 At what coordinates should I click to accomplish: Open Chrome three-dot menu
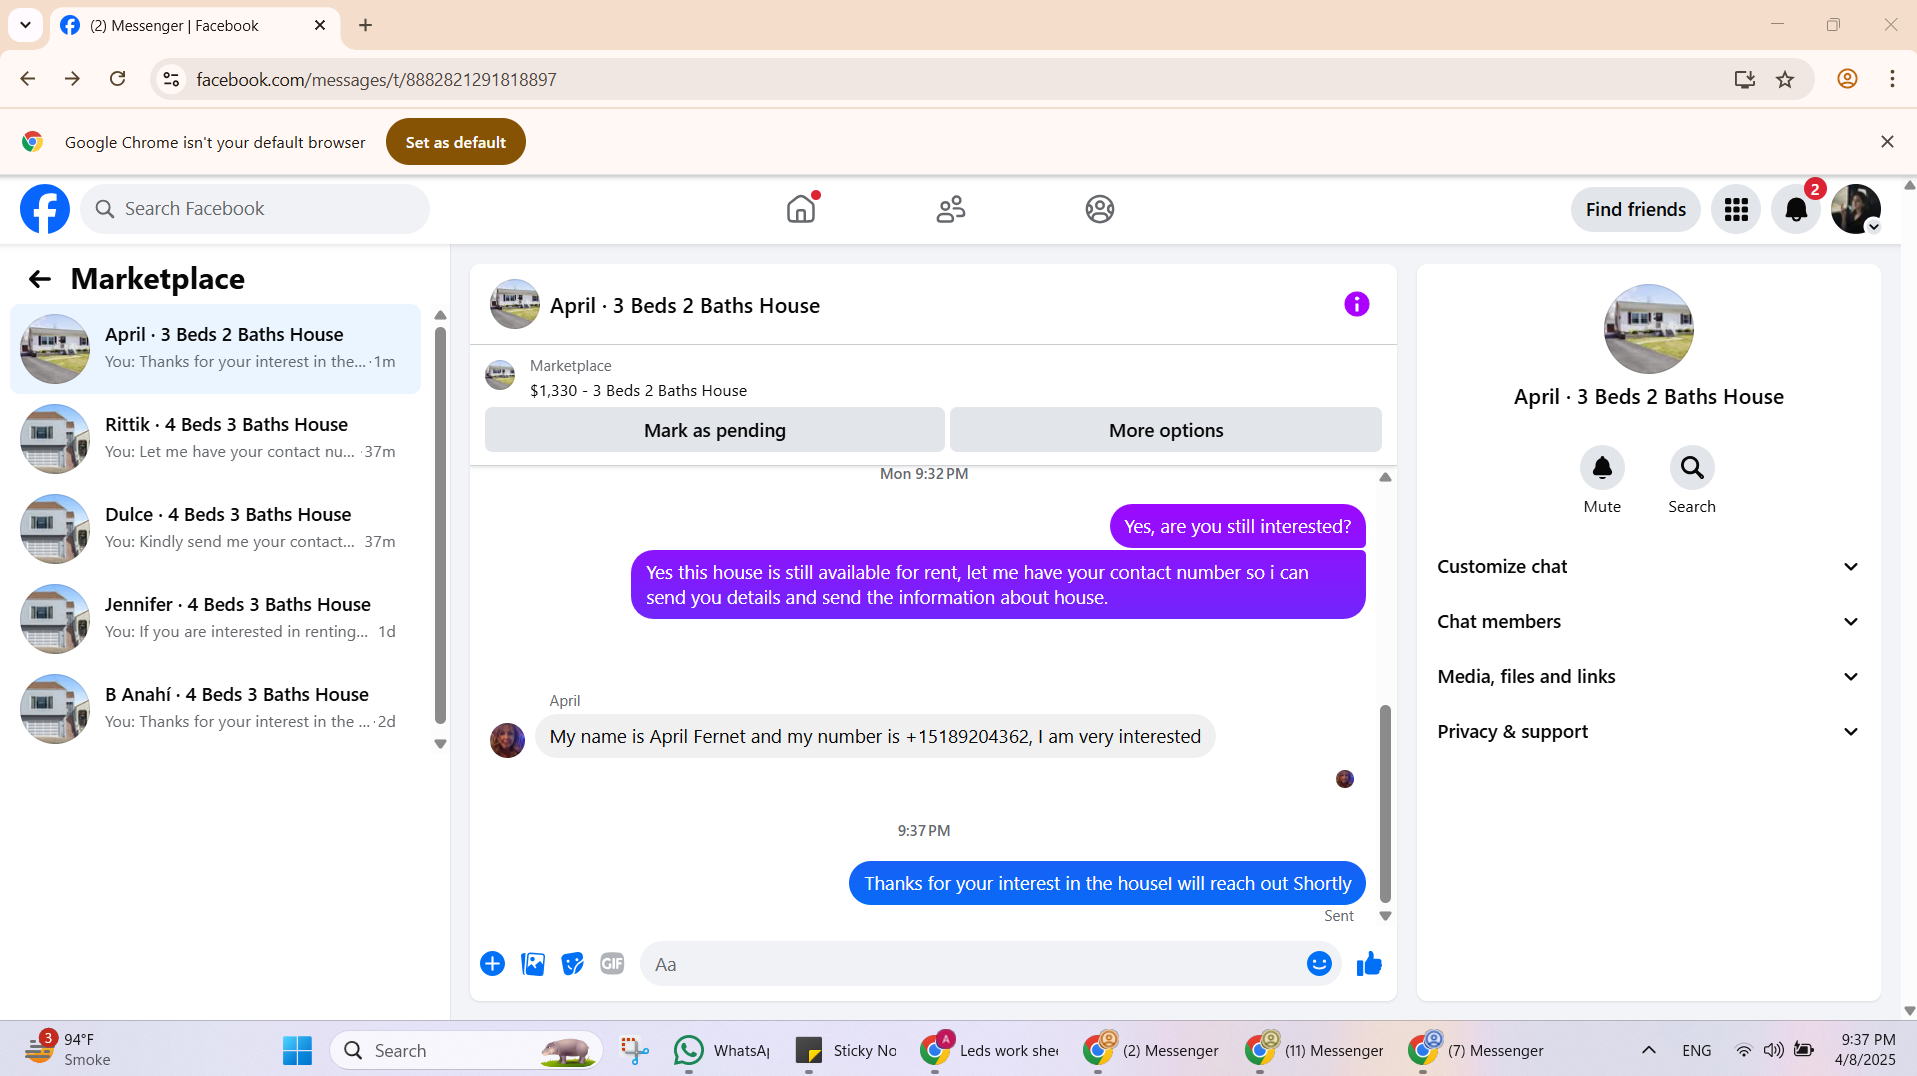[1892, 79]
